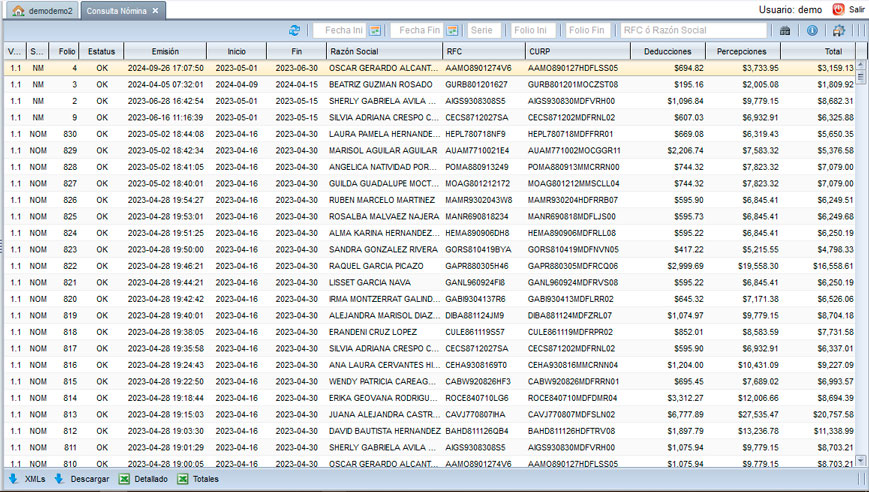Sort by the Deducciones column header
This screenshot has height=492, width=869.
668,51
